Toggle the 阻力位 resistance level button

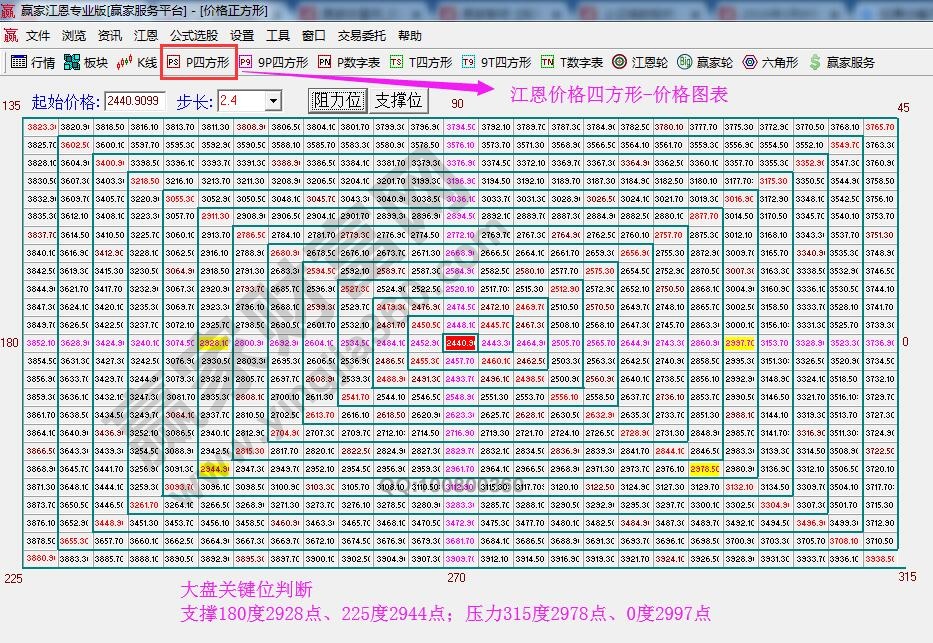[x=341, y=100]
